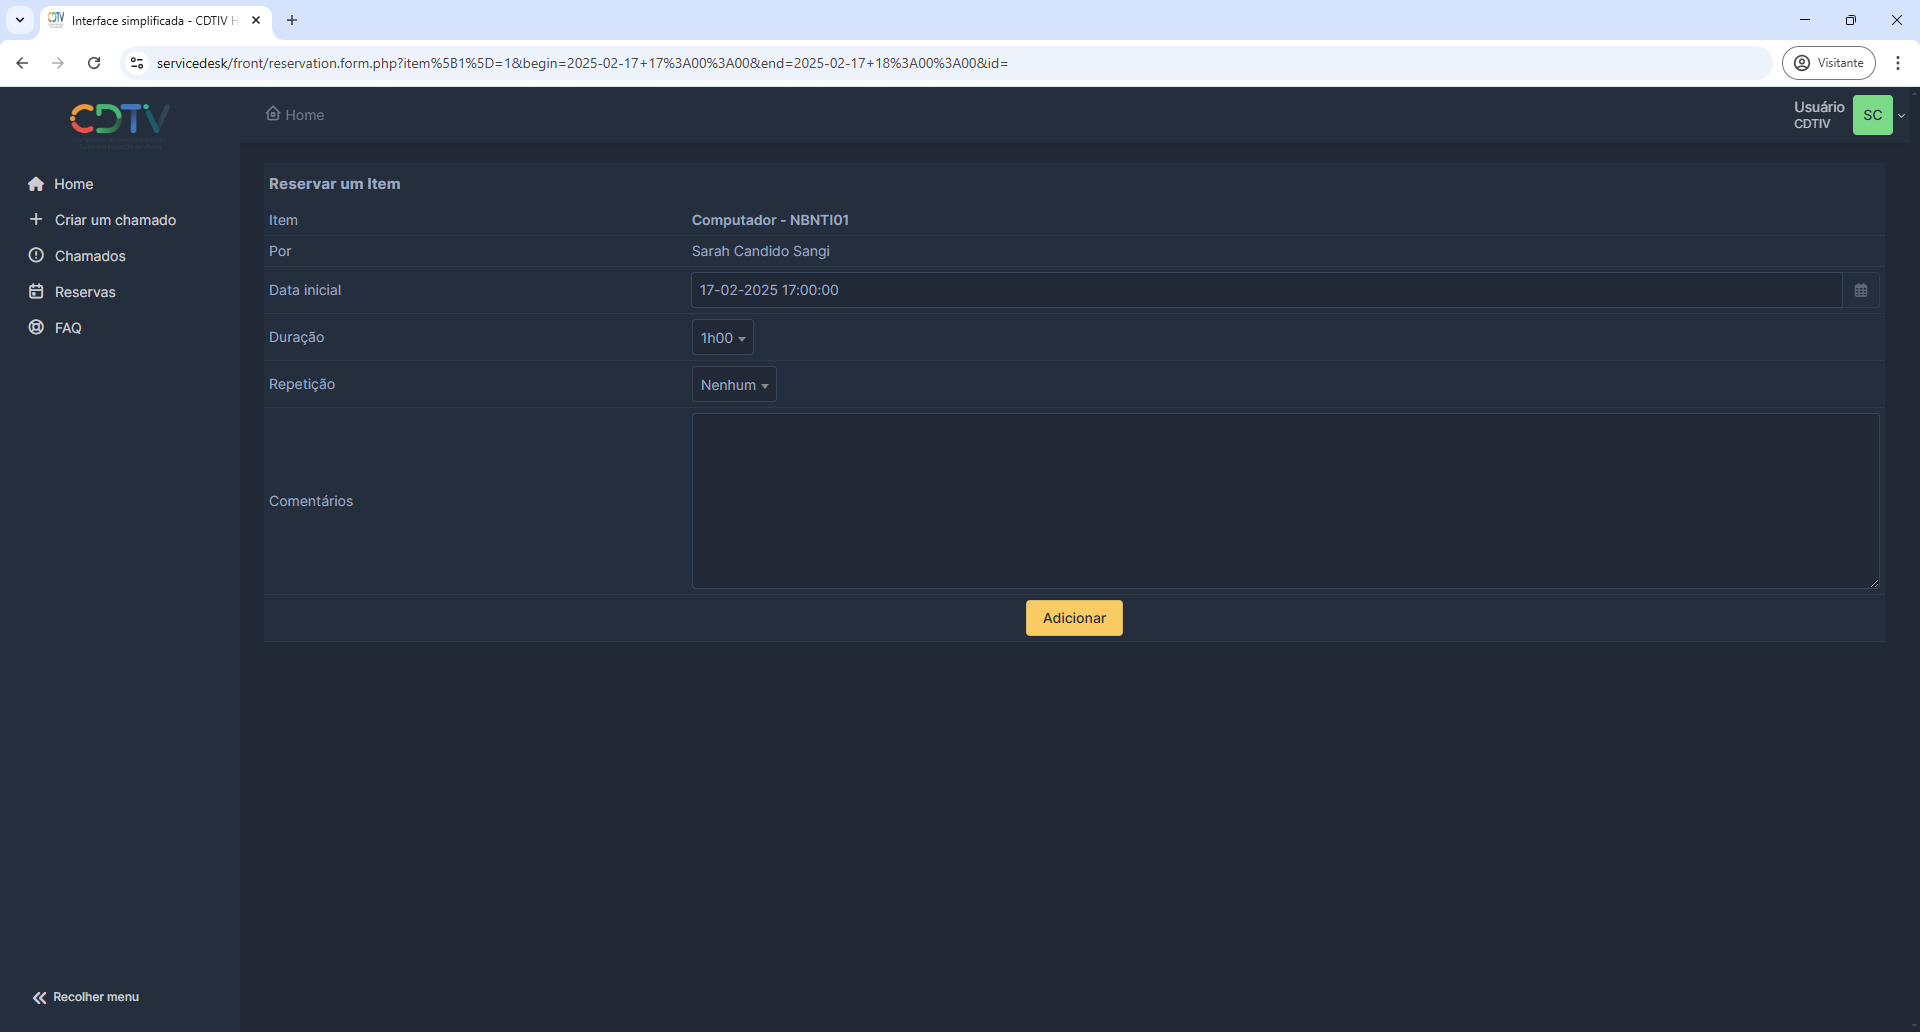This screenshot has height=1032, width=1920.
Task: Click the SC user avatar
Action: 1872,115
